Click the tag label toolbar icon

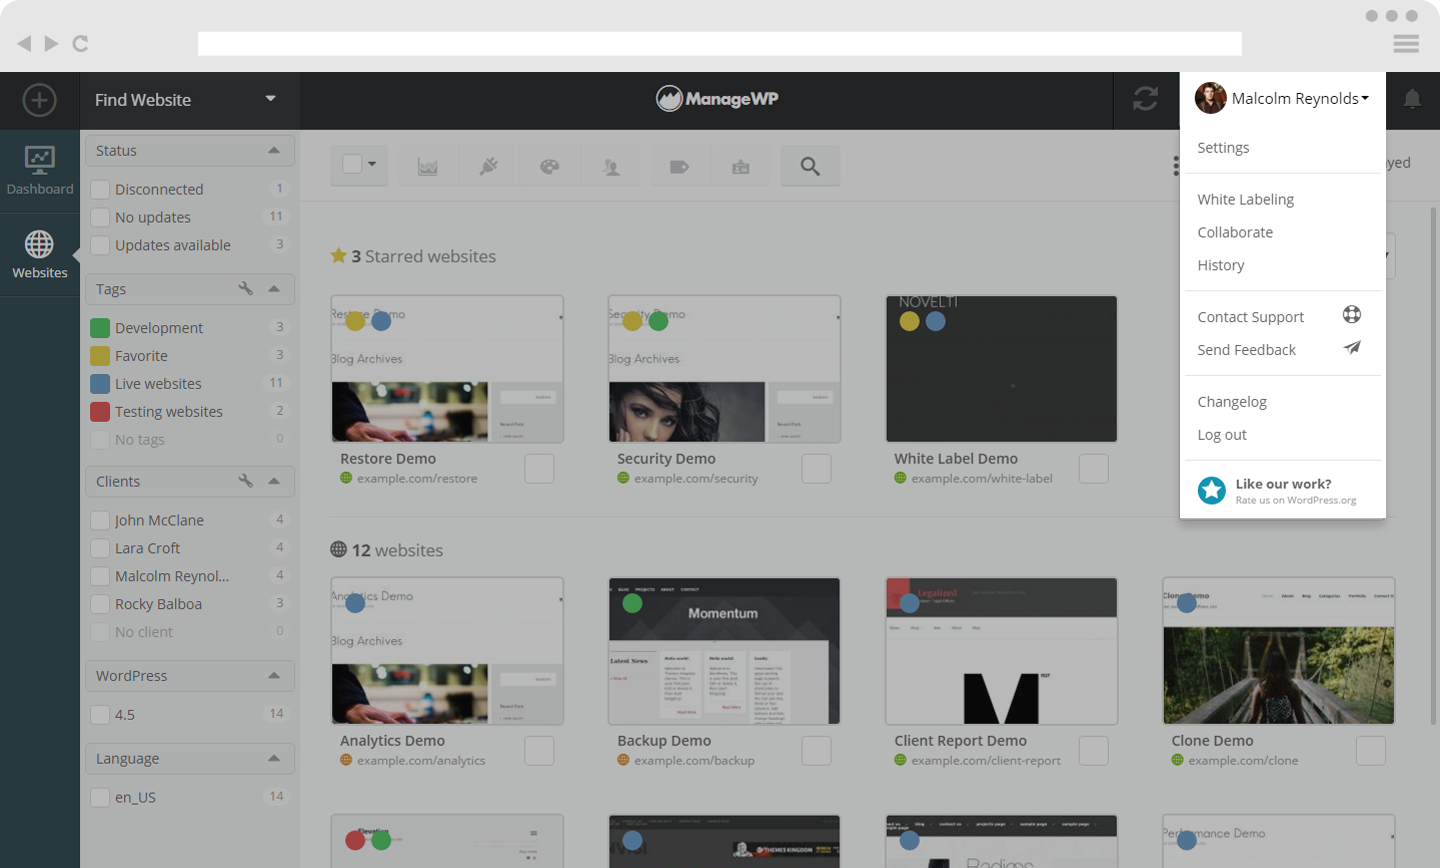680,167
